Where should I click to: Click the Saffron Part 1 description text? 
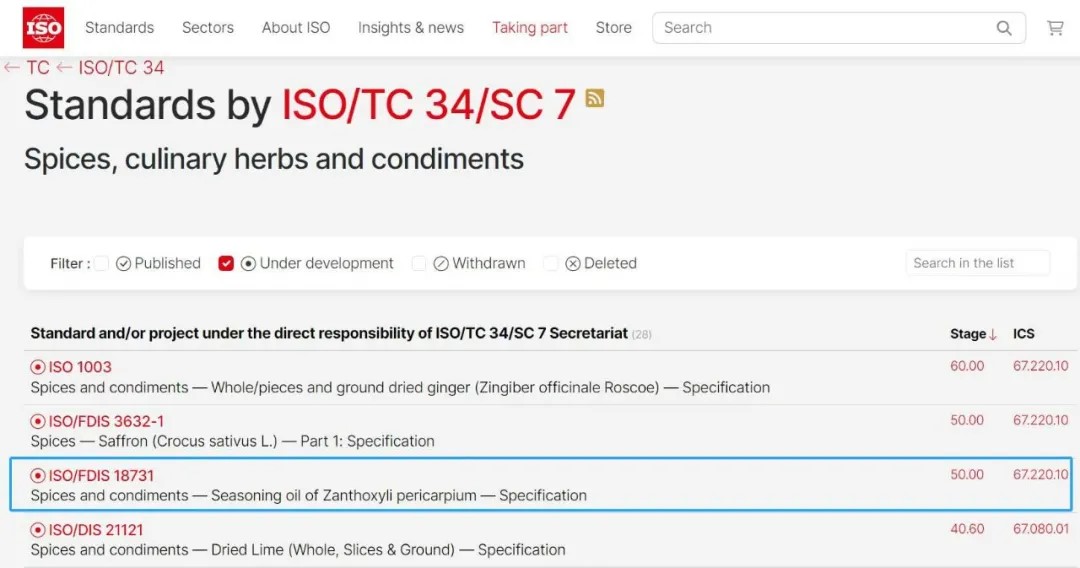click(x=232, y=441)
